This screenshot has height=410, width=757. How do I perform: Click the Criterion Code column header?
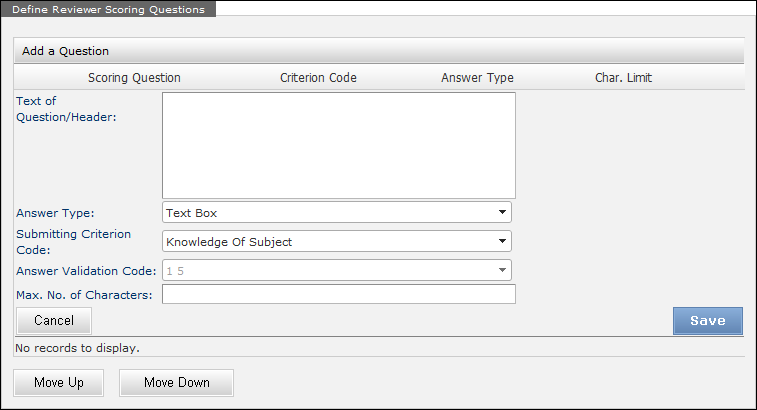click(x=318, y=77)
